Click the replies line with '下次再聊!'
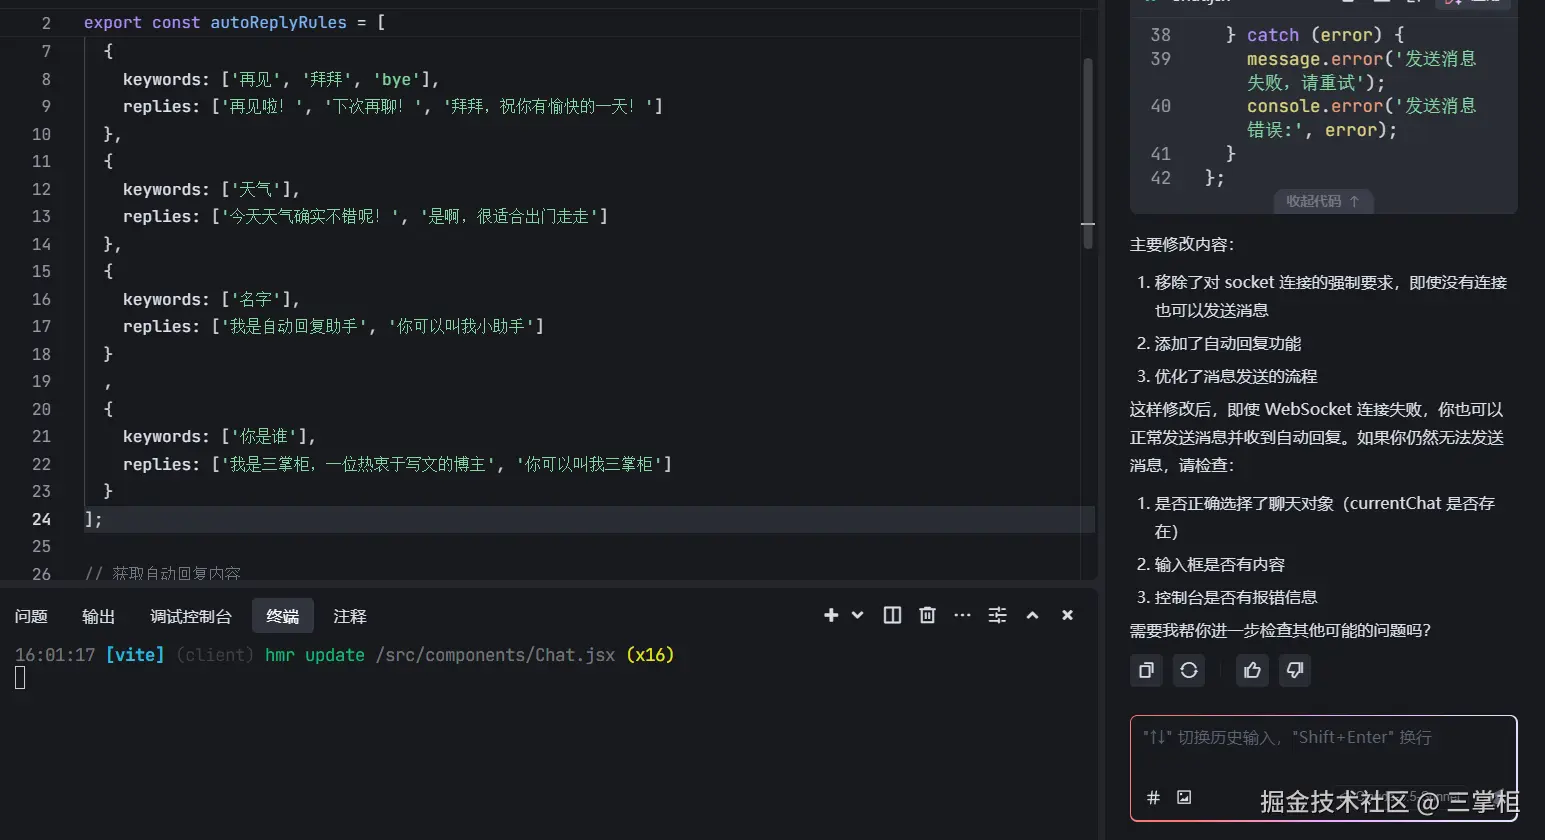 [393, 106]
